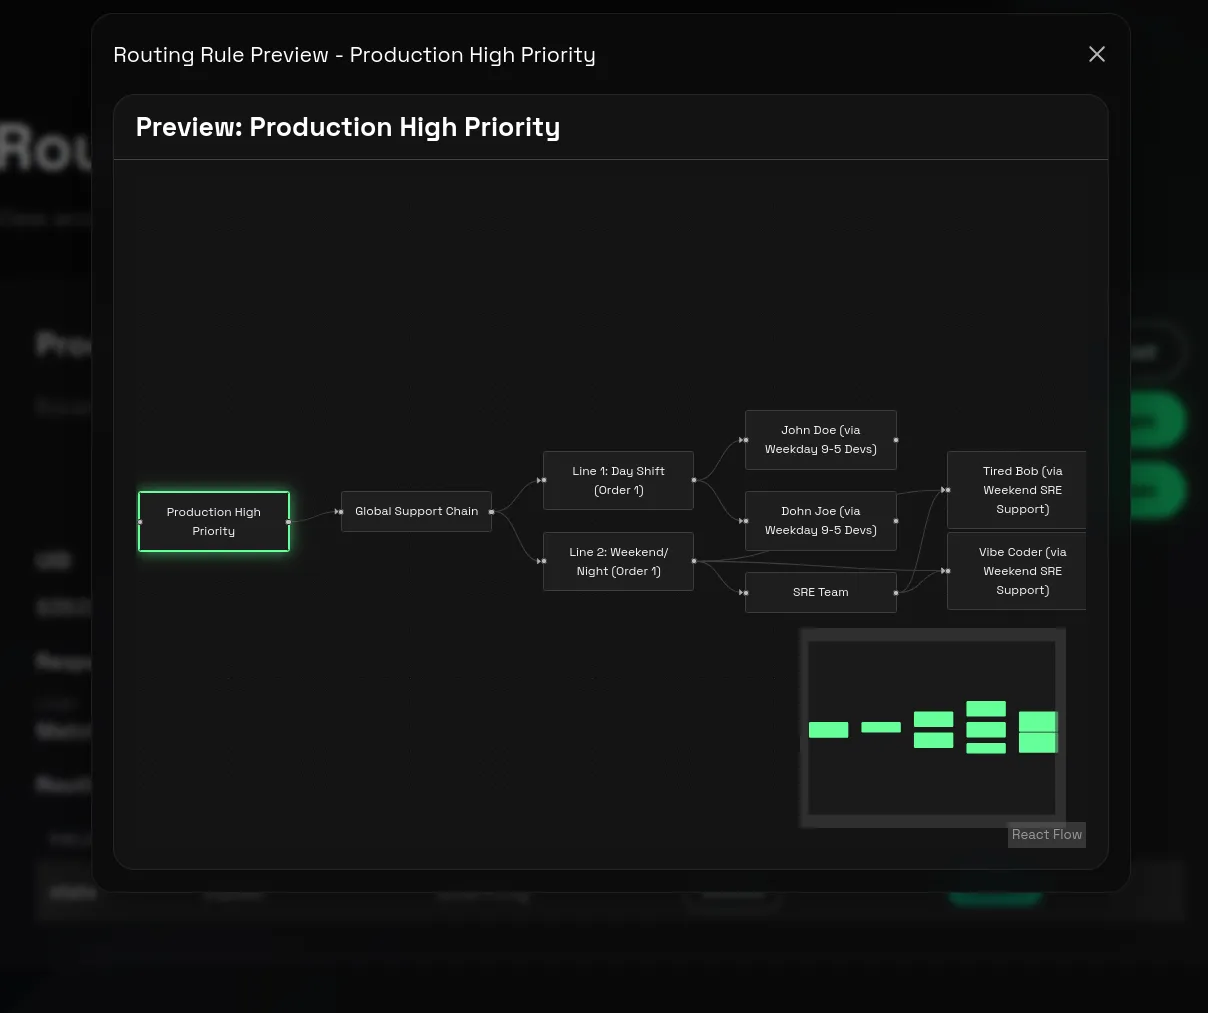Open the React Flow attribution link
The image size is (1208, 1013).
click(1046, 834)
